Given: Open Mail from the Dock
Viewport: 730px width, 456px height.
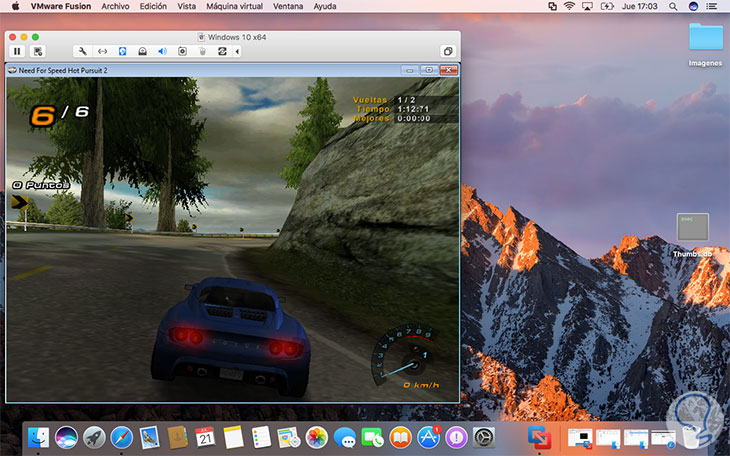Looking at the screenshot, I should [149, 437].
